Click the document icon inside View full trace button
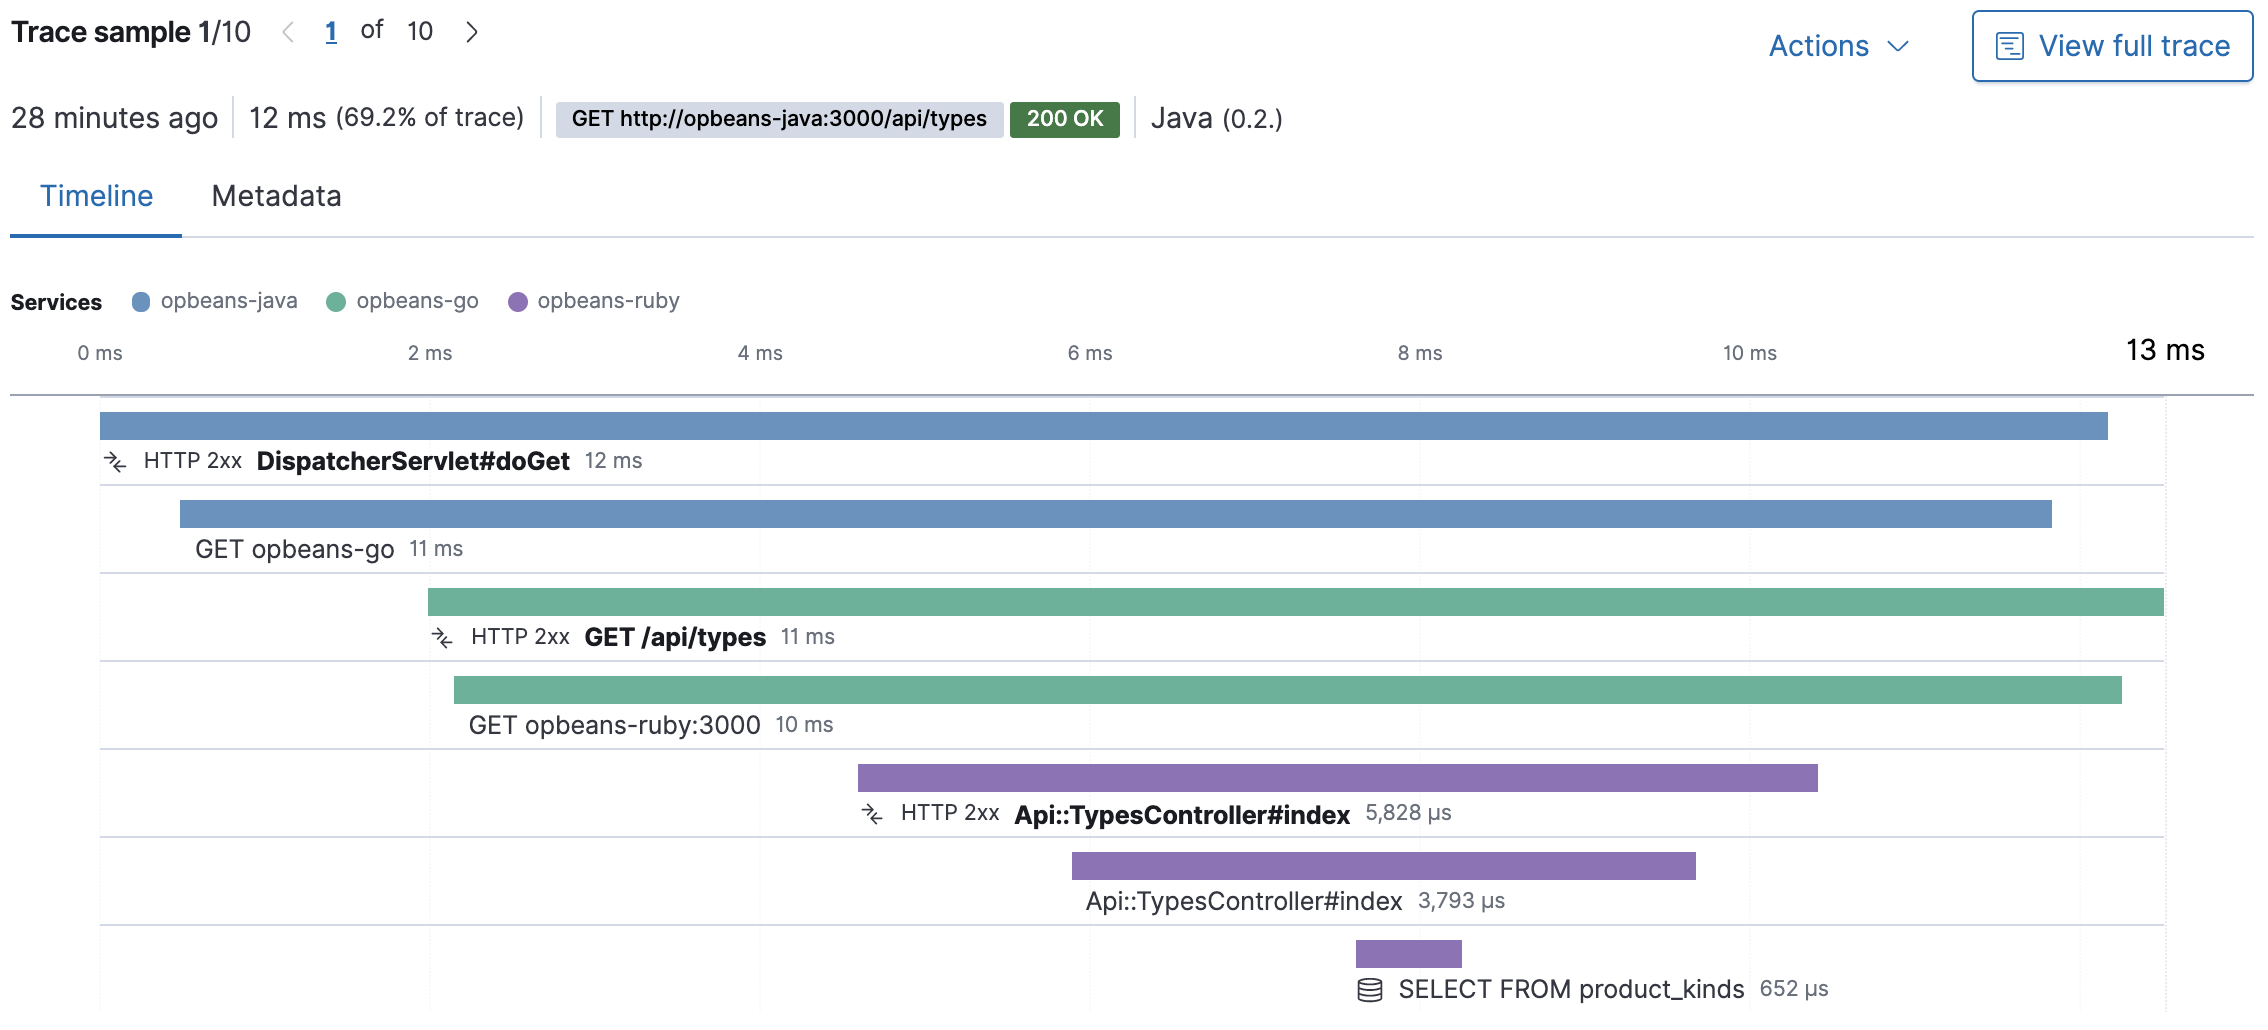 coord(2010,45)
